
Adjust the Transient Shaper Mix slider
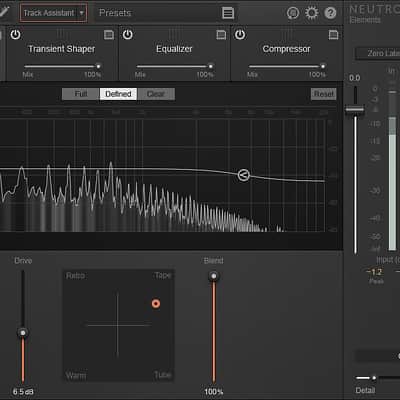pyautogui.click(x=62, y=66)
